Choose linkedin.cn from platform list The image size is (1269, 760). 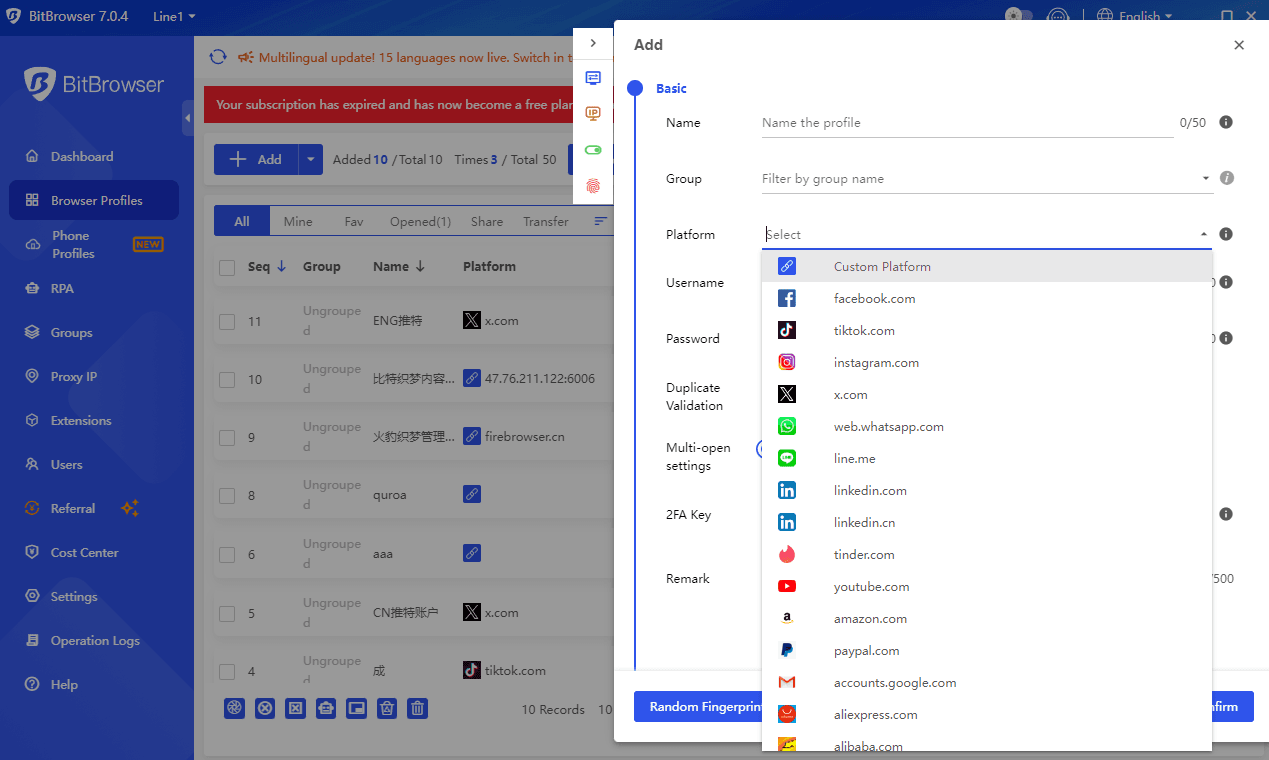tap(986, 522)
